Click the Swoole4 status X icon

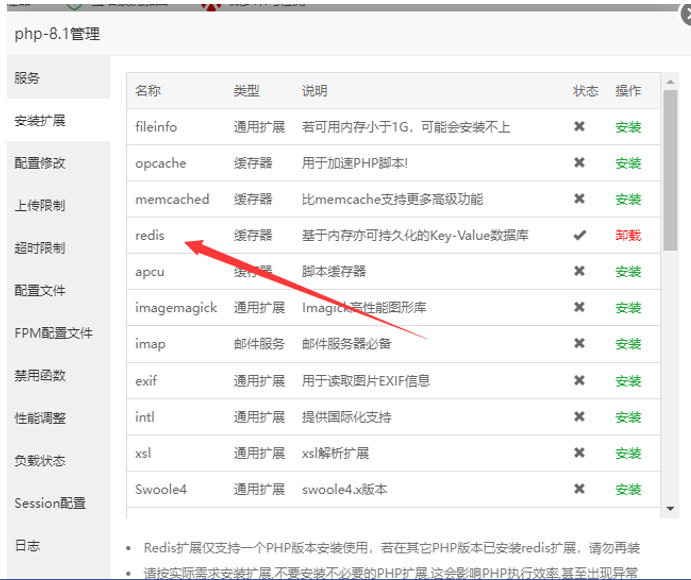click(579, 488)
